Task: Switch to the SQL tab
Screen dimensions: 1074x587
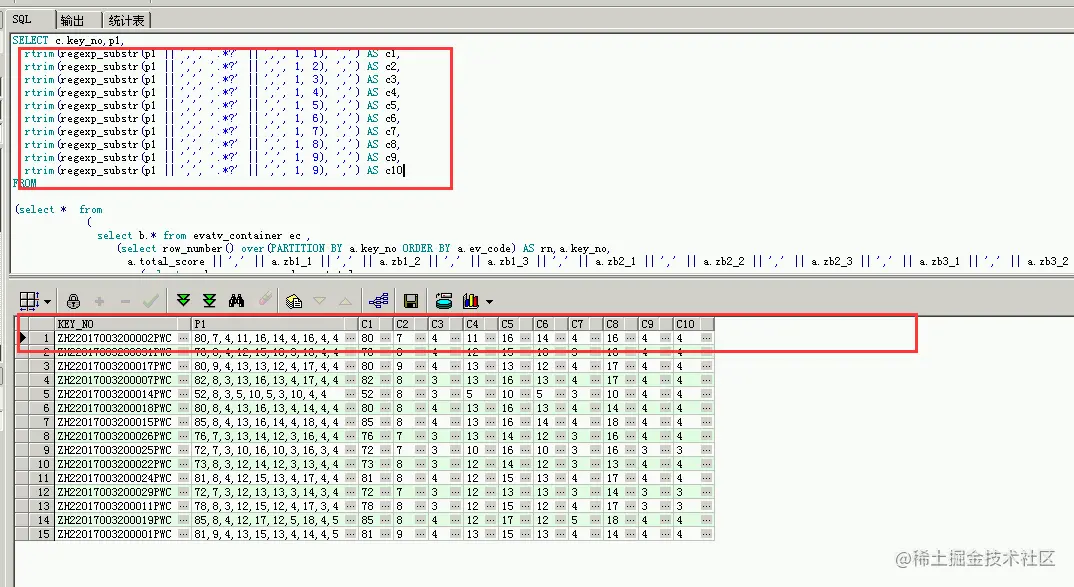Action: click(x=21, y=19)
